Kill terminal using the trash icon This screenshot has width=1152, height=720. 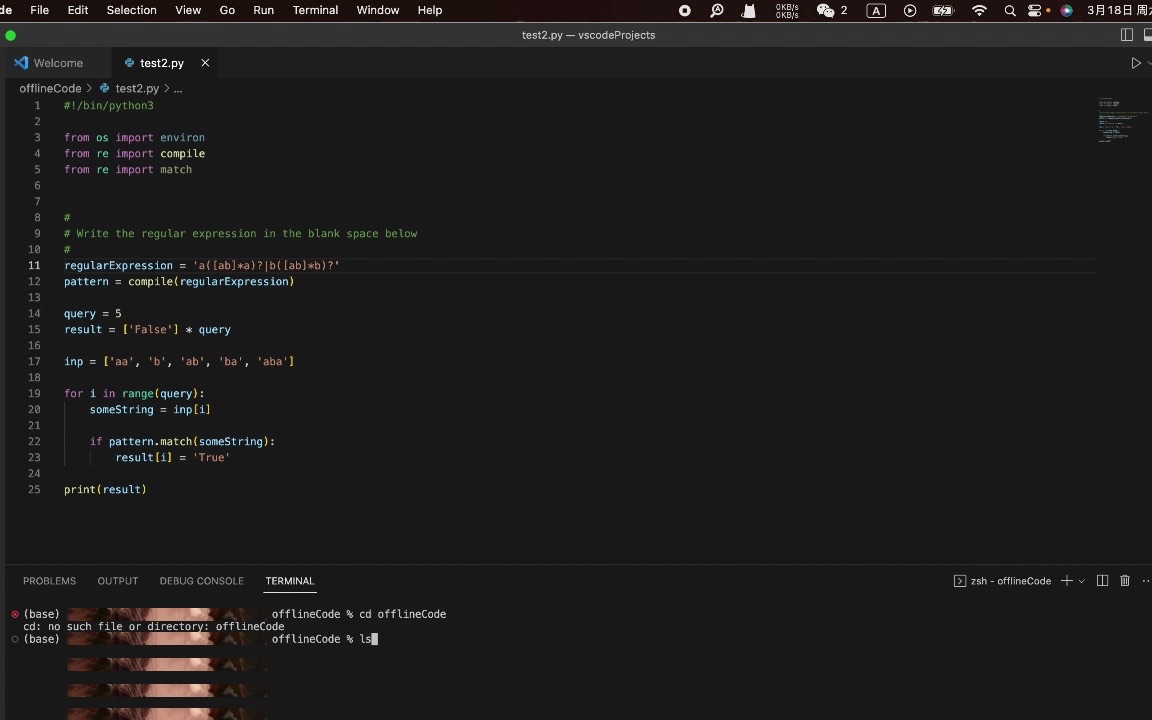point(1124,581)
